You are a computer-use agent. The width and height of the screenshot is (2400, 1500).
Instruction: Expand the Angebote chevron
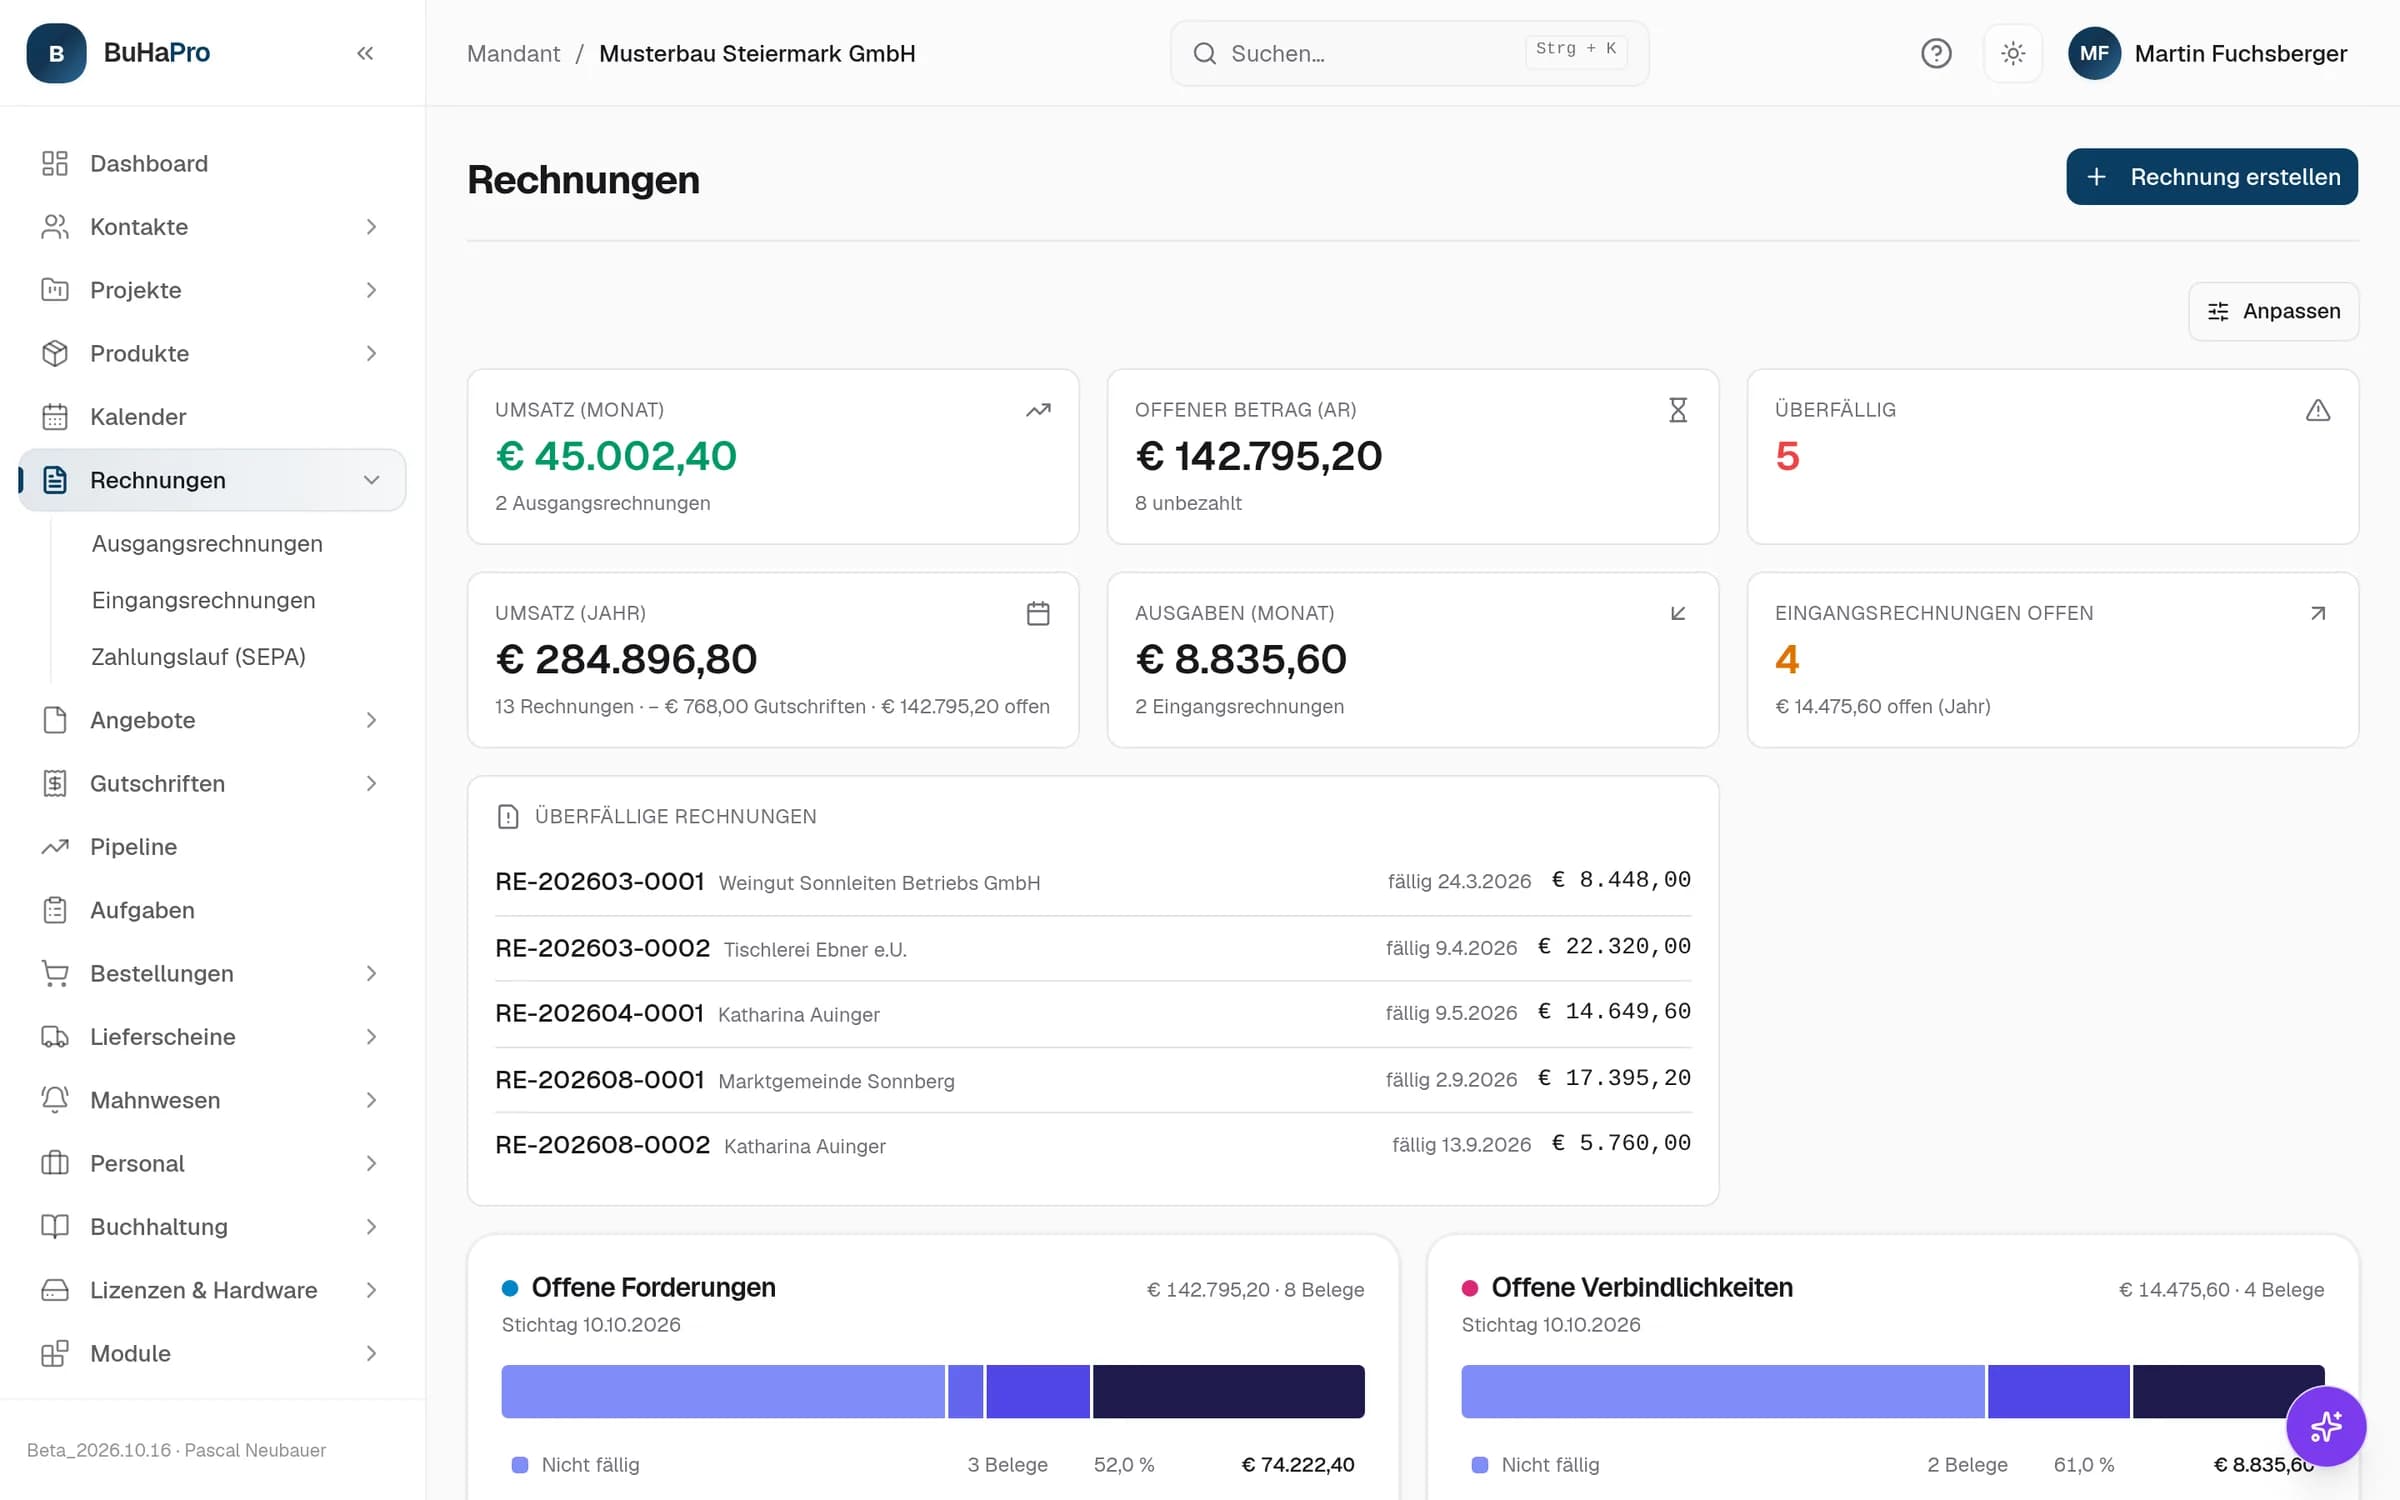371,720
